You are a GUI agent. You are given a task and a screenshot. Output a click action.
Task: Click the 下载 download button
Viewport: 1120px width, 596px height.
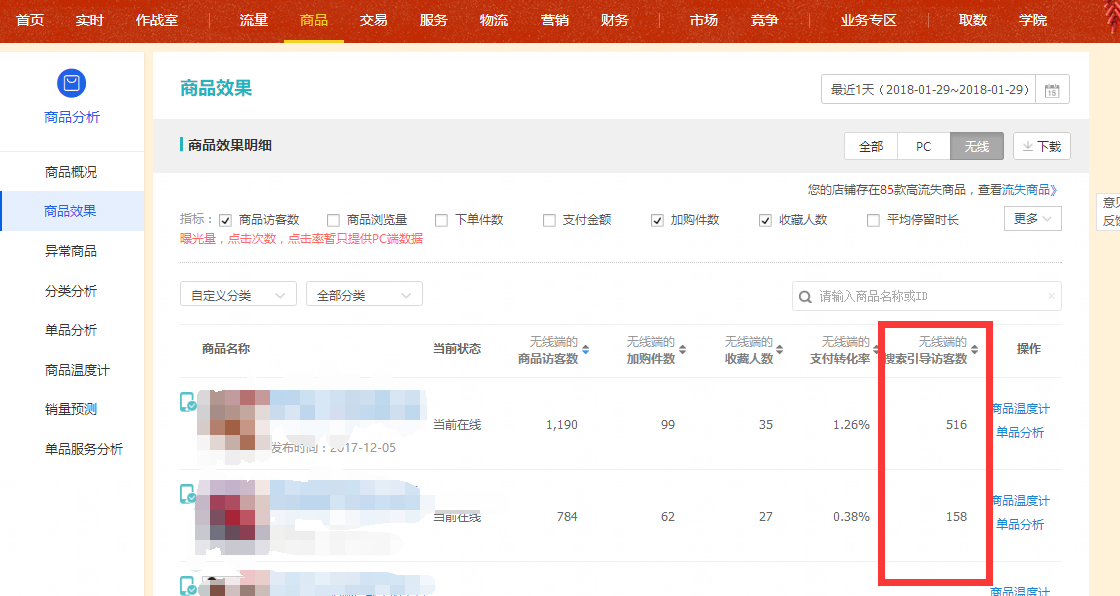point(1041,146)
